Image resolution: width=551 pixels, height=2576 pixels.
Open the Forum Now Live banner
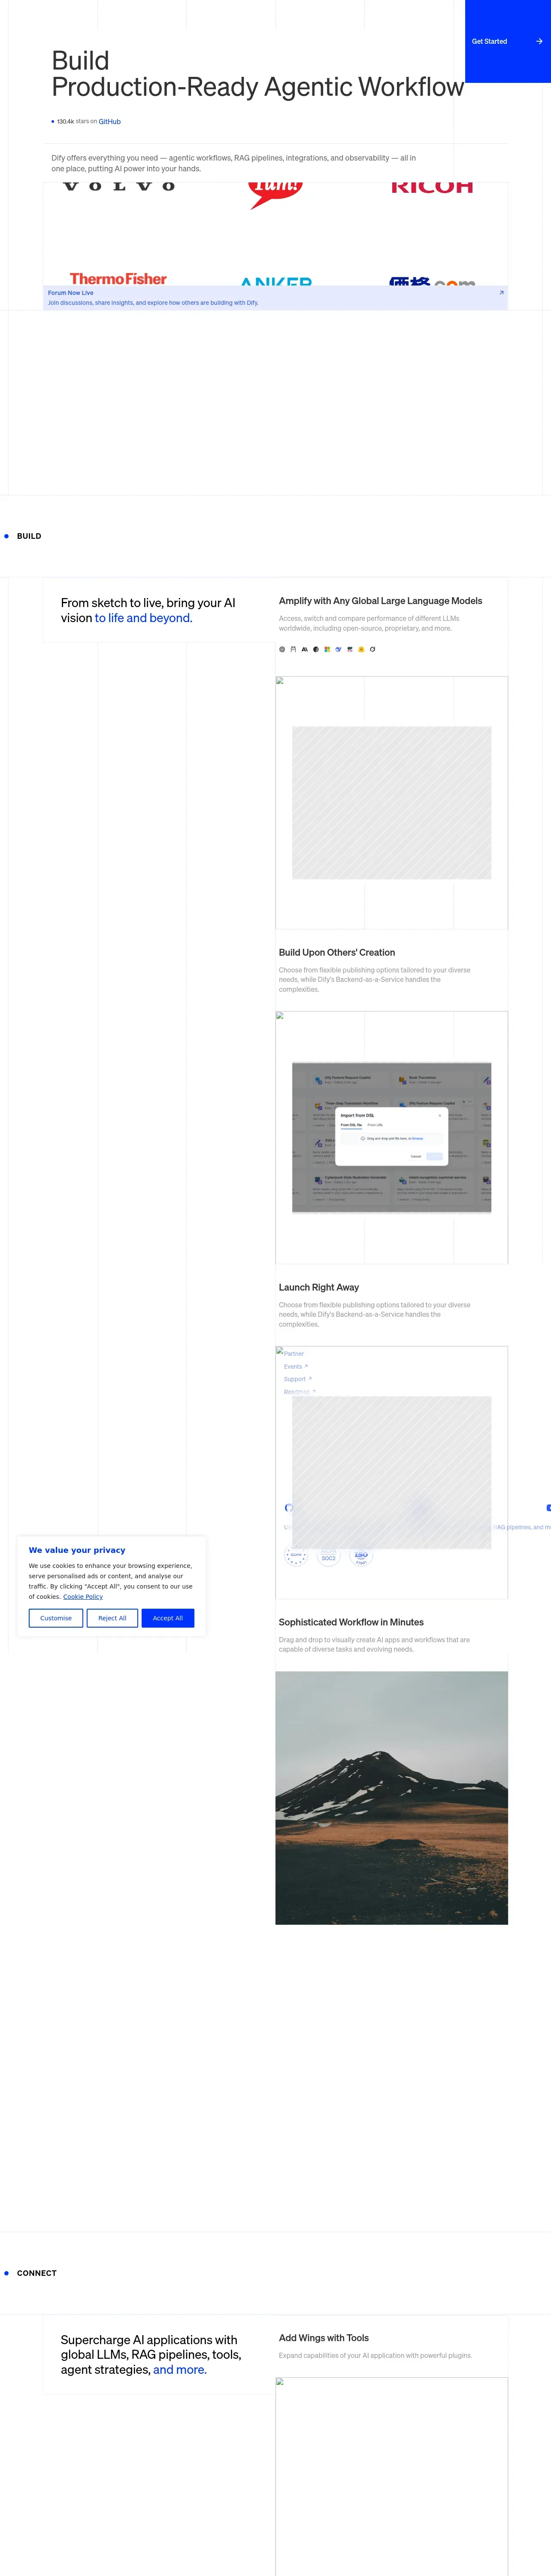point(275,297)
